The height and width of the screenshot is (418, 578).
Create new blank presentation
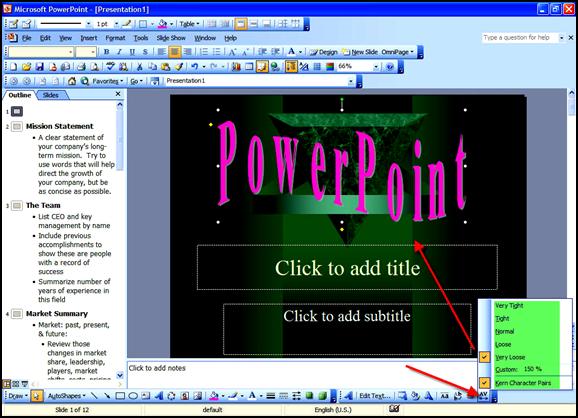(x=13, y=67)
